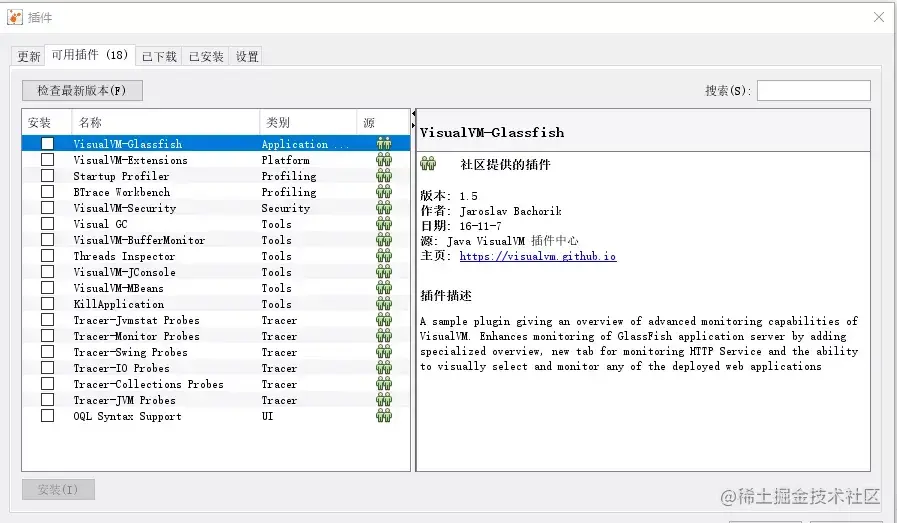Click the 安装(I) button

[x=58, y=490]
